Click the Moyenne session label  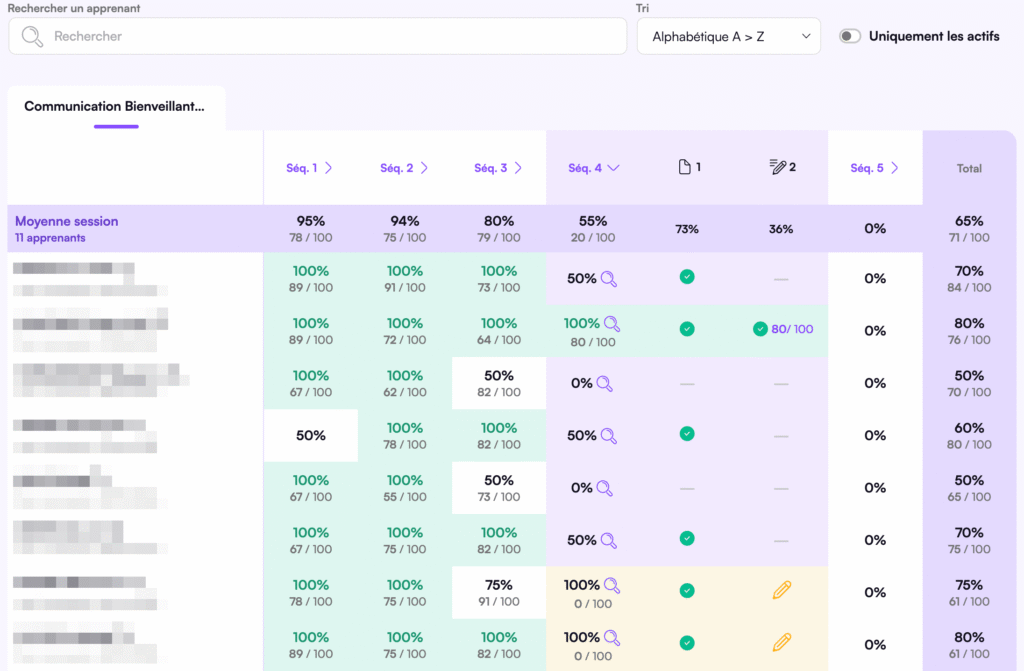[x=67, y=221]
